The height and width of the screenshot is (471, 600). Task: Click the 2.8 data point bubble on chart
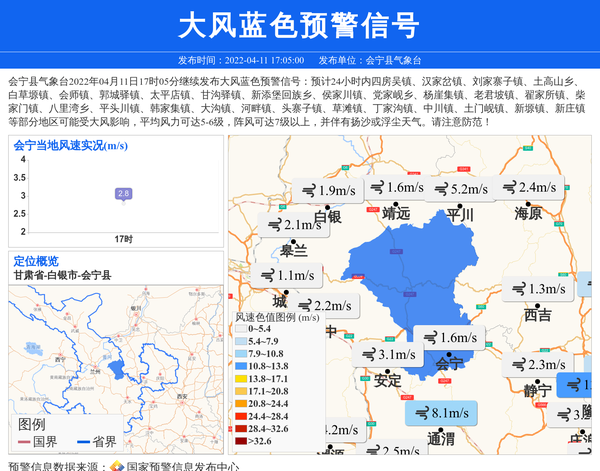tap(124, 194)
